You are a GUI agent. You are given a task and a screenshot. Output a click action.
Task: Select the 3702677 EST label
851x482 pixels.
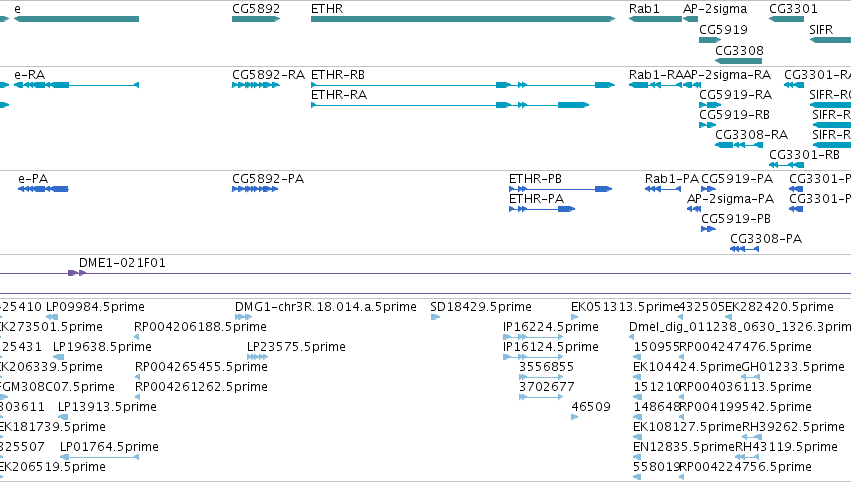pyautogui.click(x=547, y=387)
